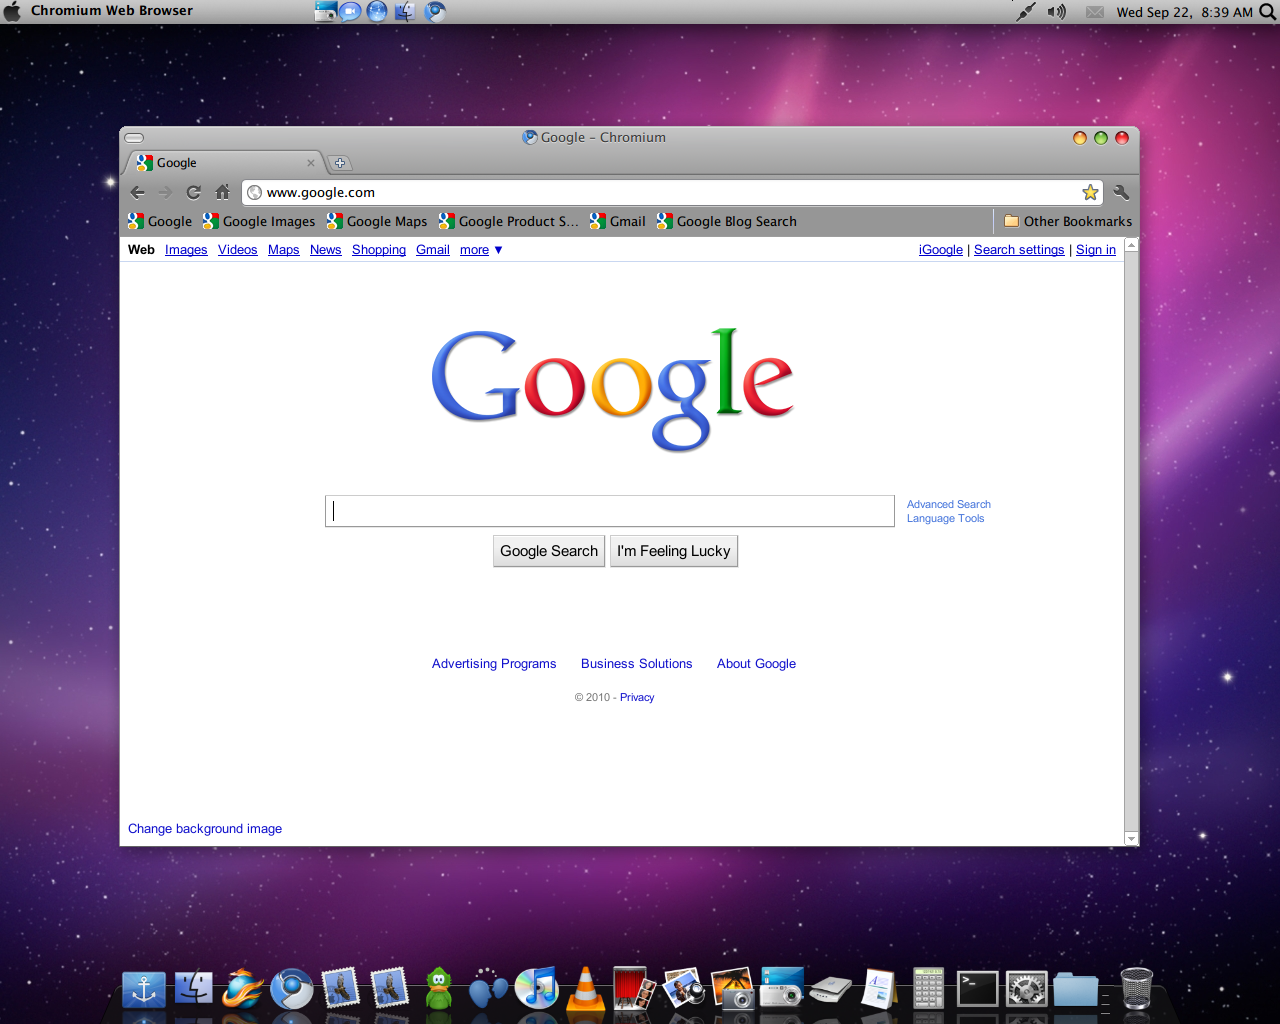Open the Google Blog Search bookmark

coord(727,221)
